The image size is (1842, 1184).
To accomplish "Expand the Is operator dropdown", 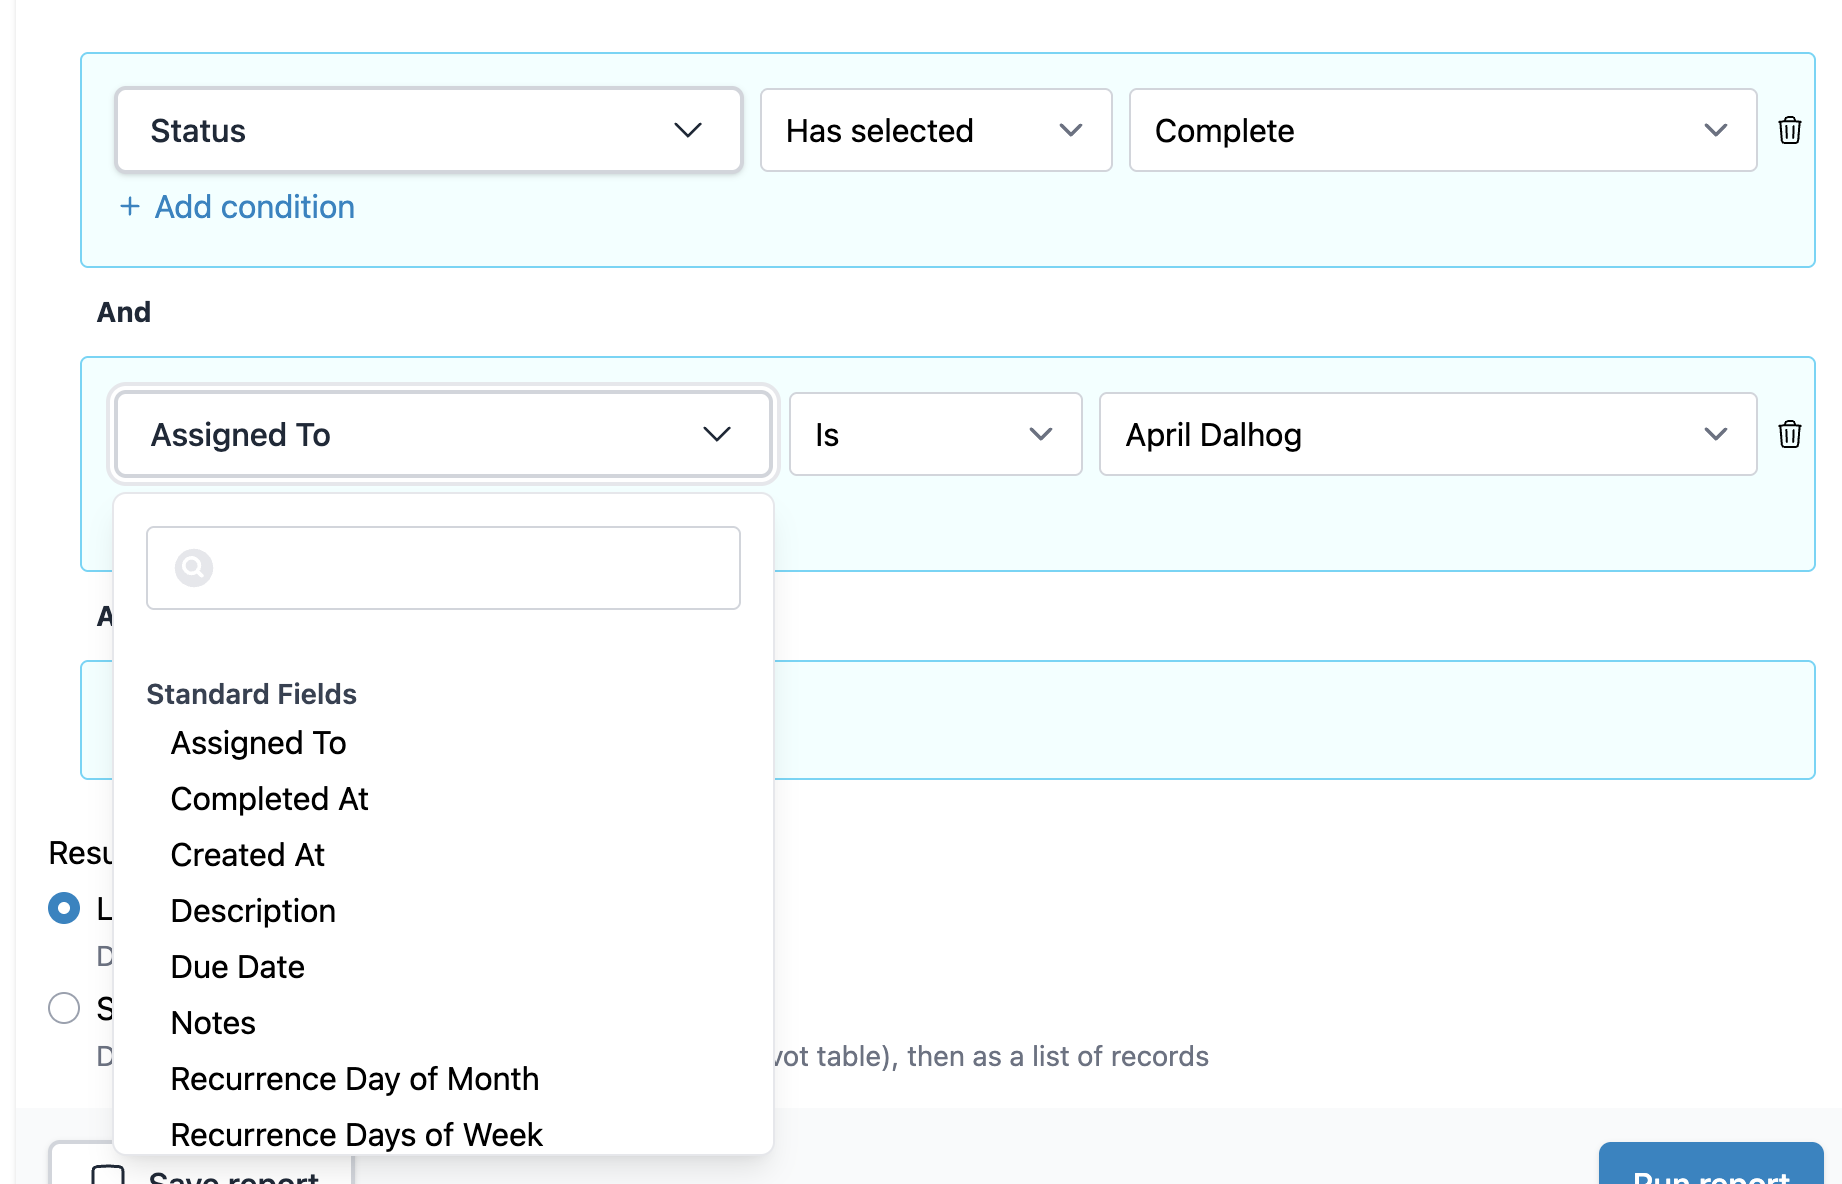I will (935, 435).
